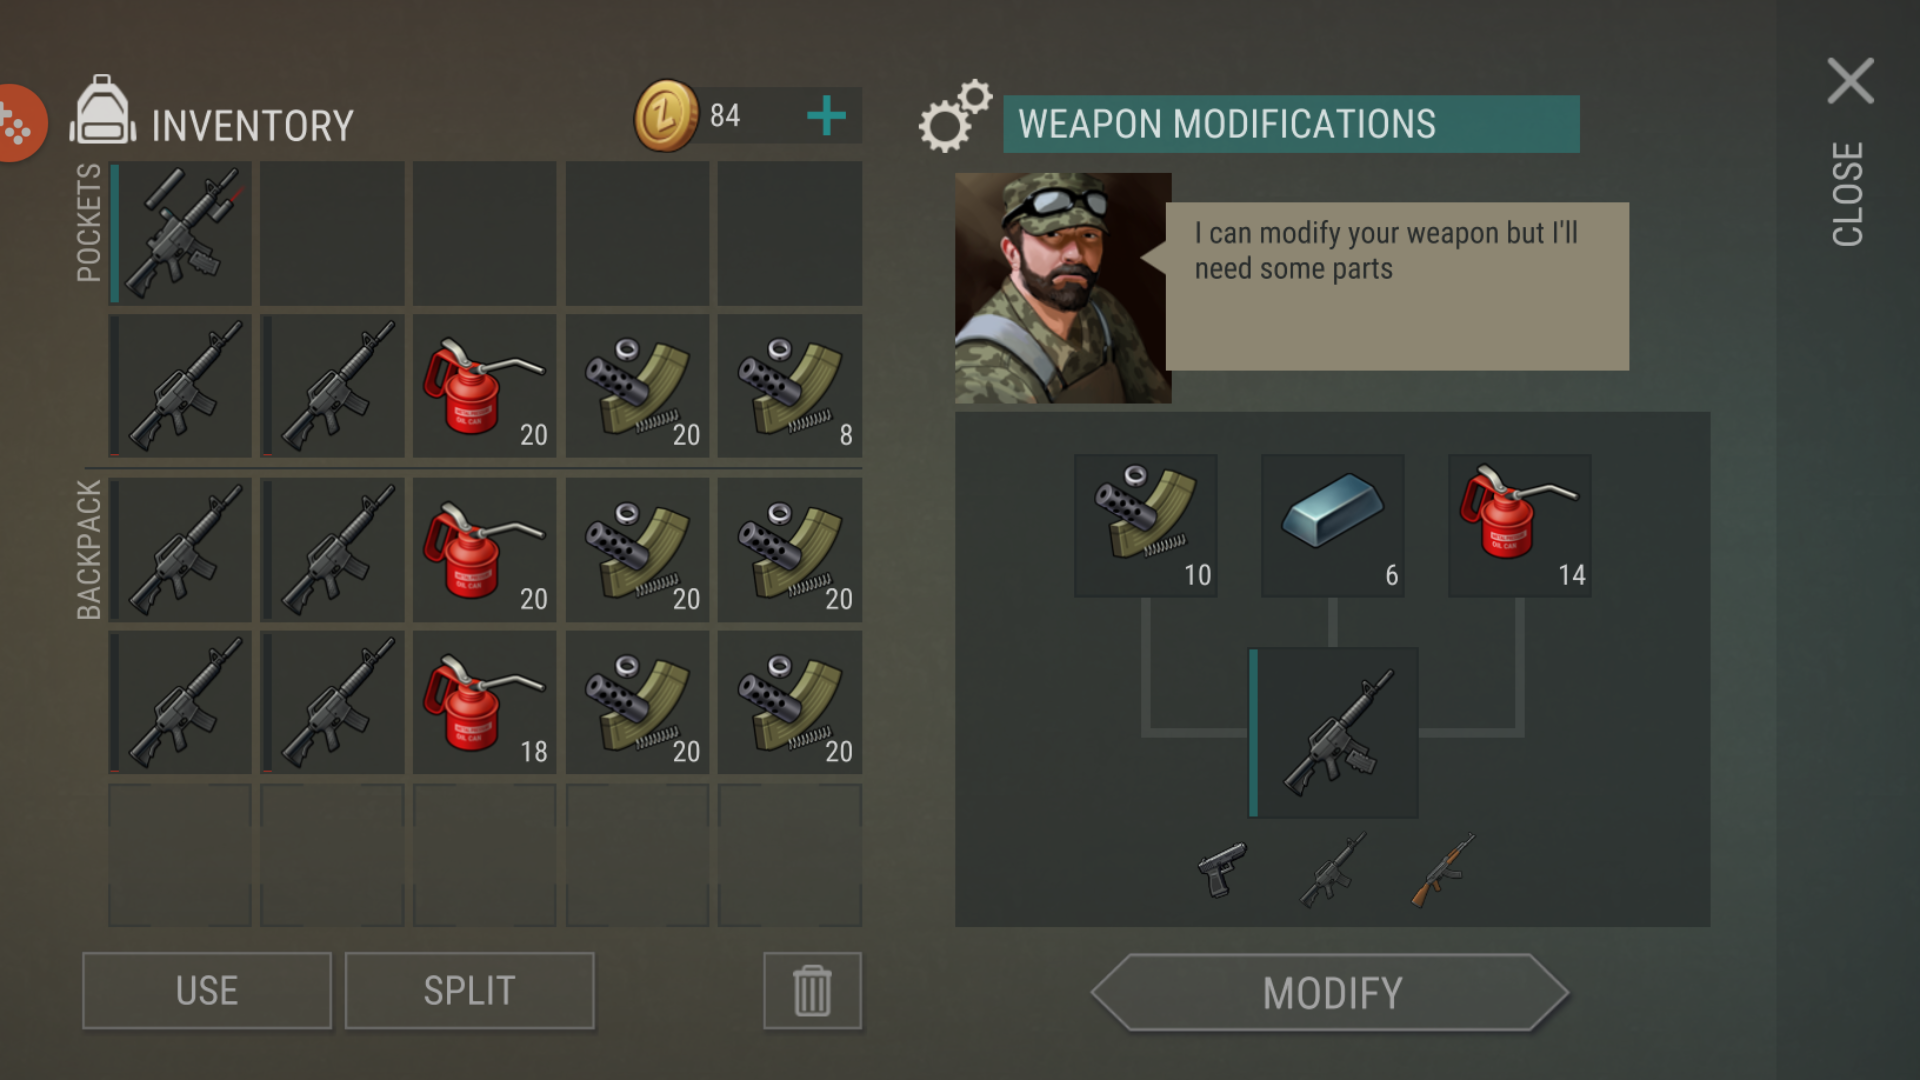Viewport: 1920px width, 1080px height.
Task: Choose the AK-47 weapon type icon
Action: [x=1443, y=869]
